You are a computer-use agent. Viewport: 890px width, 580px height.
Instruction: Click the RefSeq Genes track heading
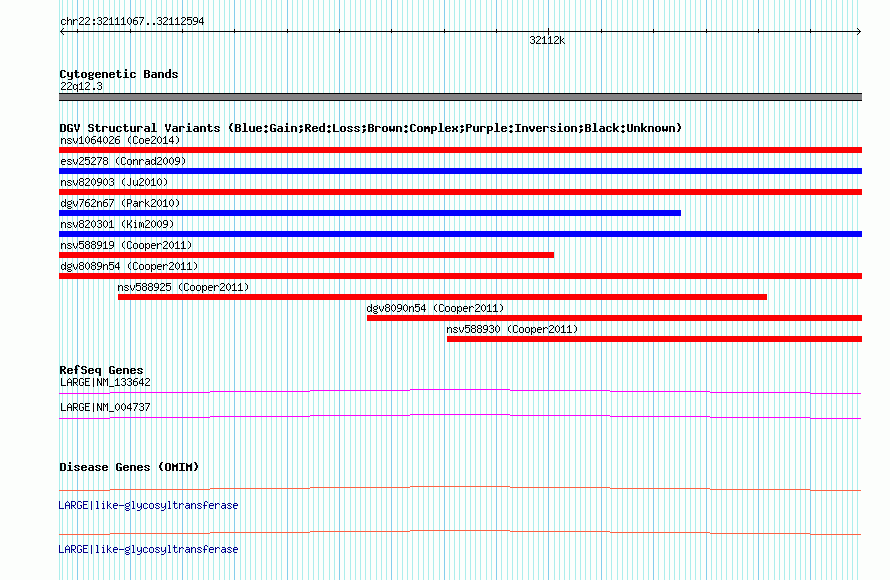pyautogui.click(x=101, y=370)
